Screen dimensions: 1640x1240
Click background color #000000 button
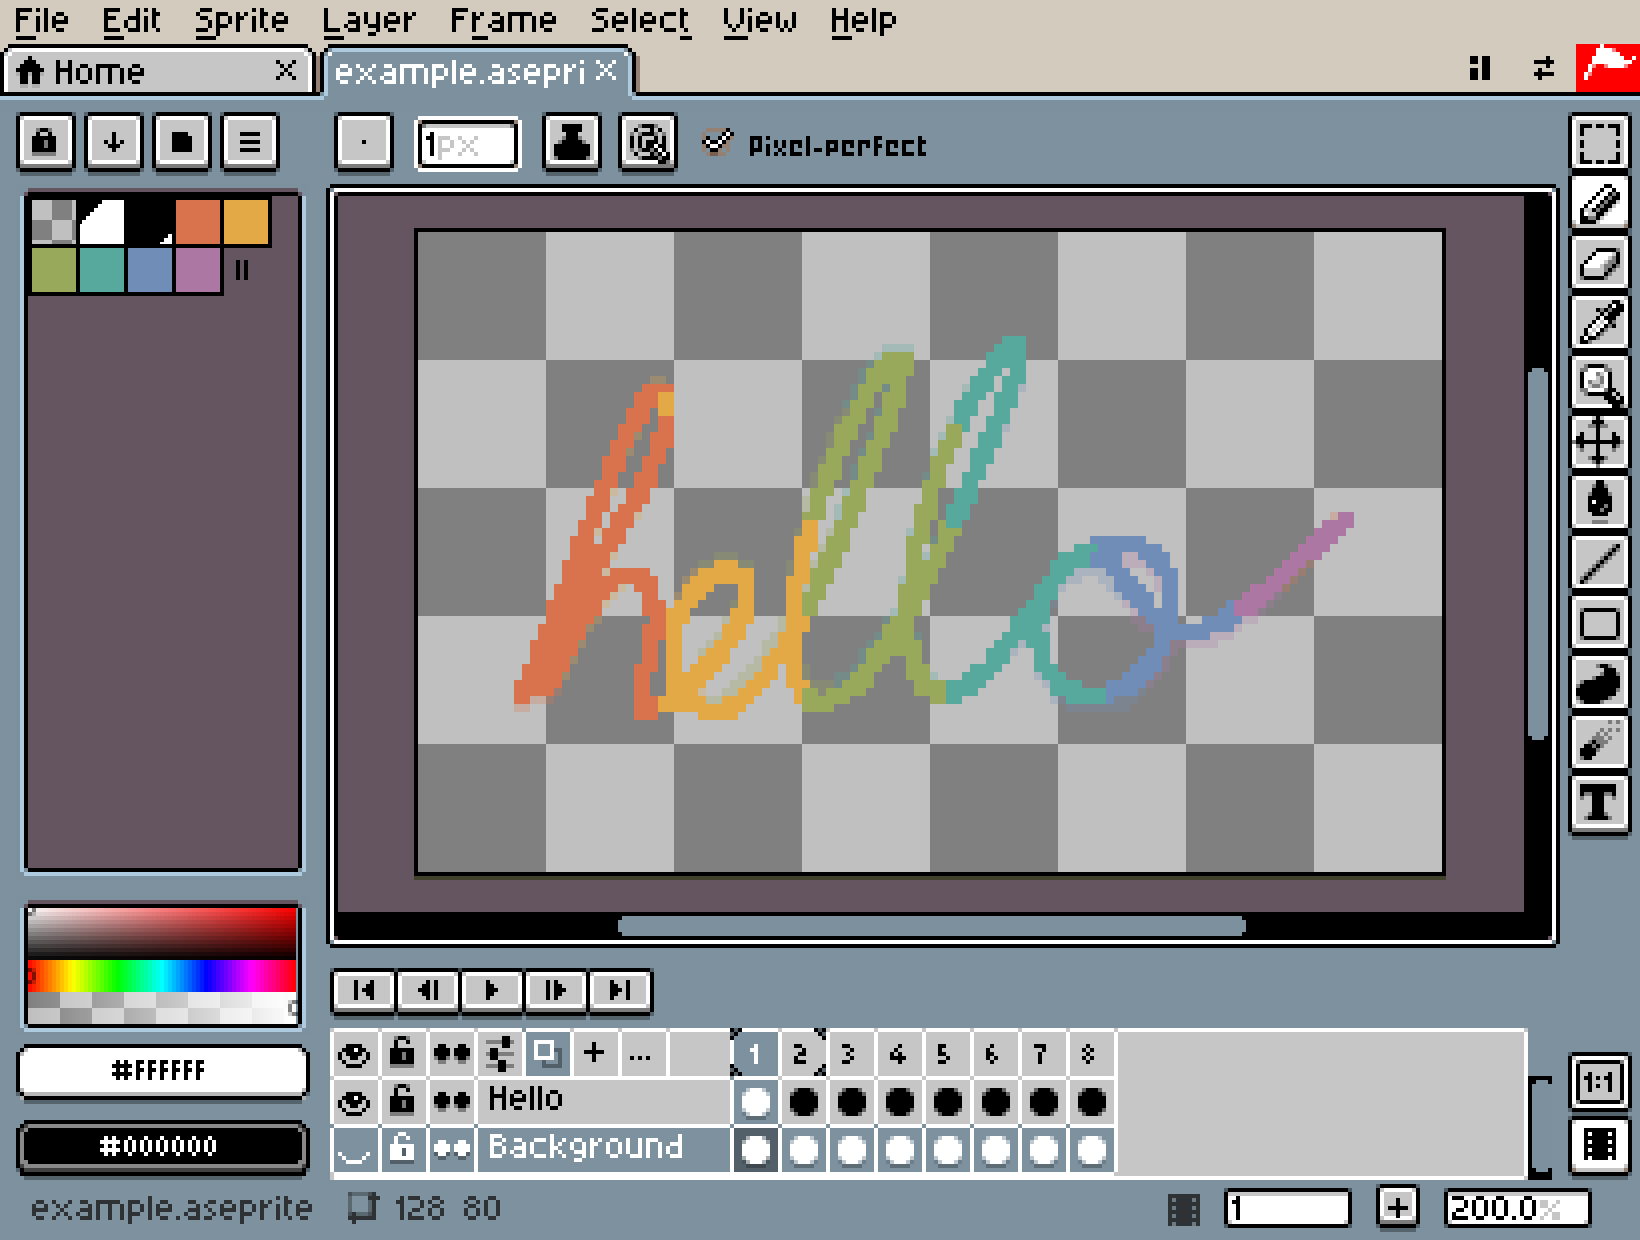coord(162,1146)
